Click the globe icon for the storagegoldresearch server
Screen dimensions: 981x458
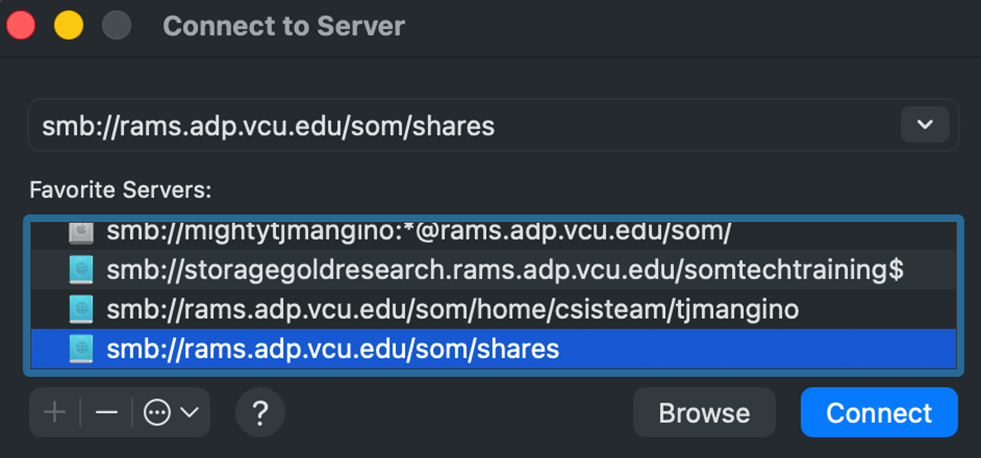[81, 269]
